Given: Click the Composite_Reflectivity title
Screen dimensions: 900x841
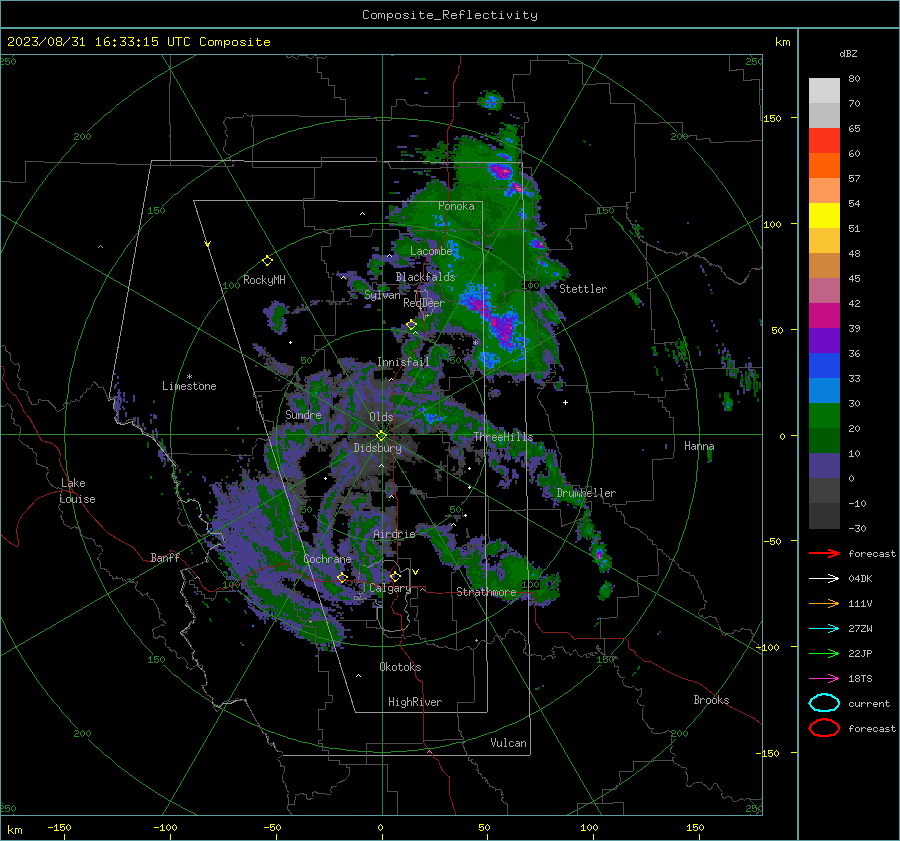Looking at the screenshot, I should coord(449,15).
